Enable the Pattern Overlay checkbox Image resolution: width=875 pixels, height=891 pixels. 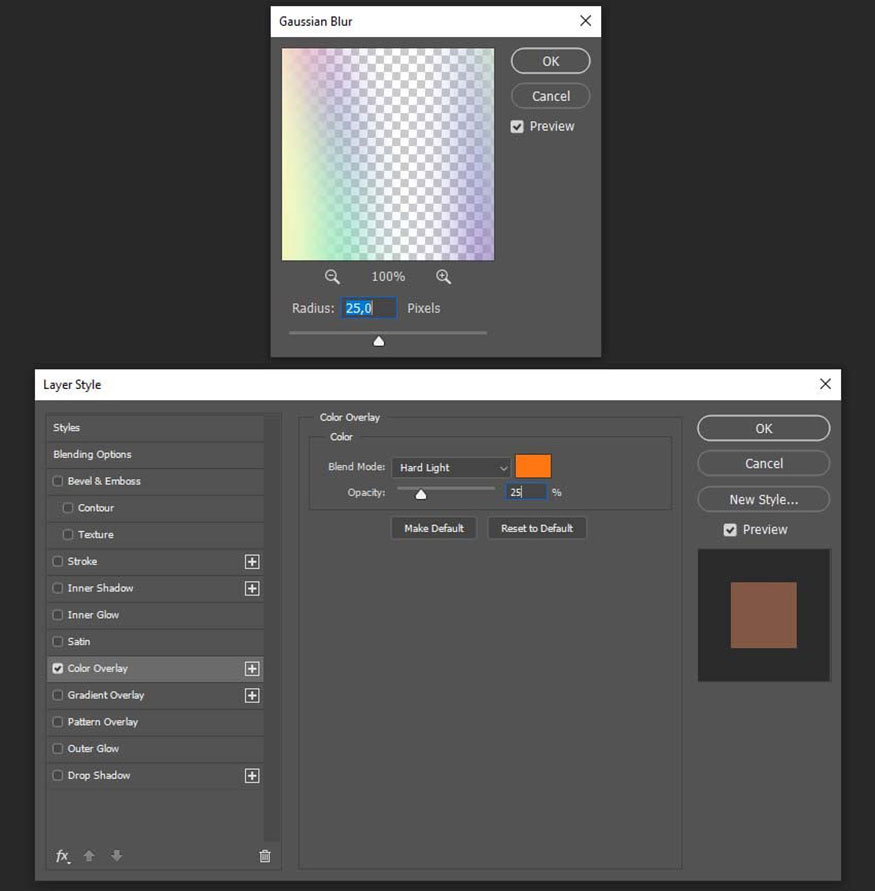[57, 722]
